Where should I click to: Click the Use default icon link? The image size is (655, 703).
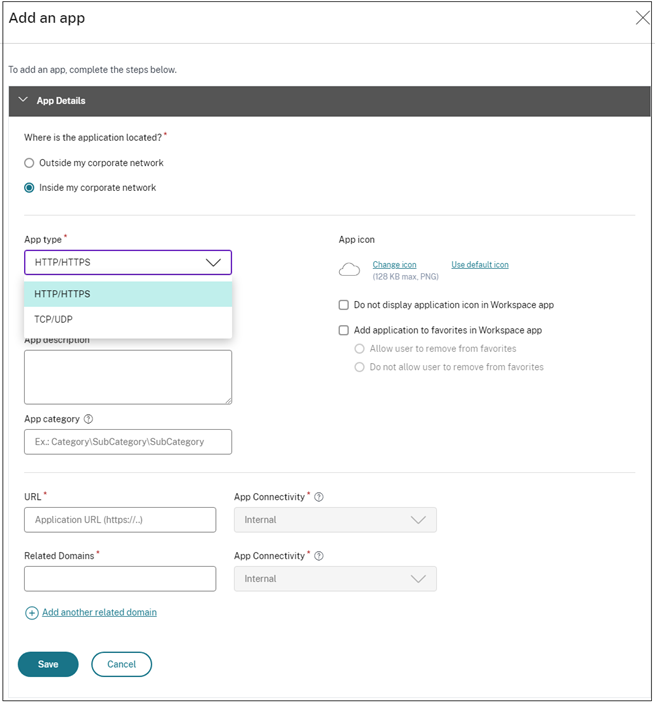coord(479,265)
